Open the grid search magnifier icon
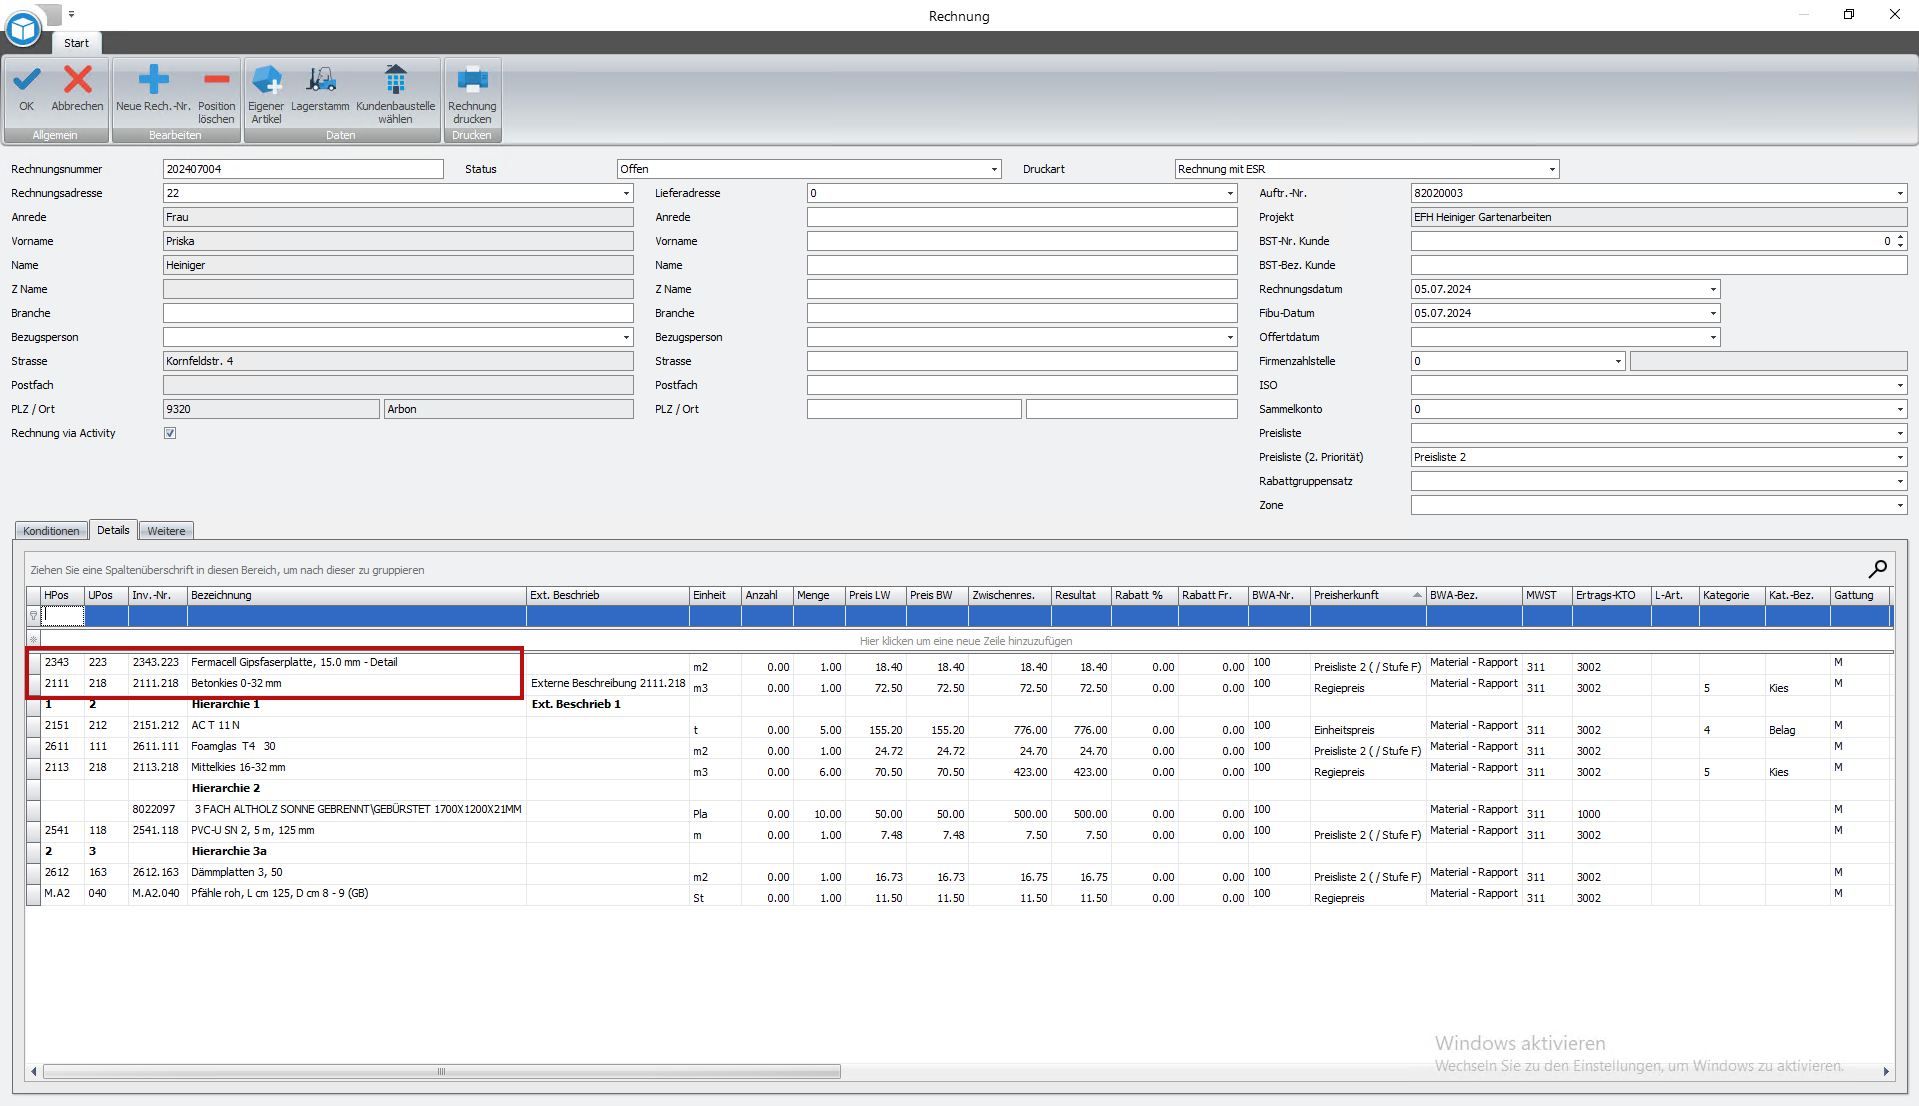 coord(1877,569)
